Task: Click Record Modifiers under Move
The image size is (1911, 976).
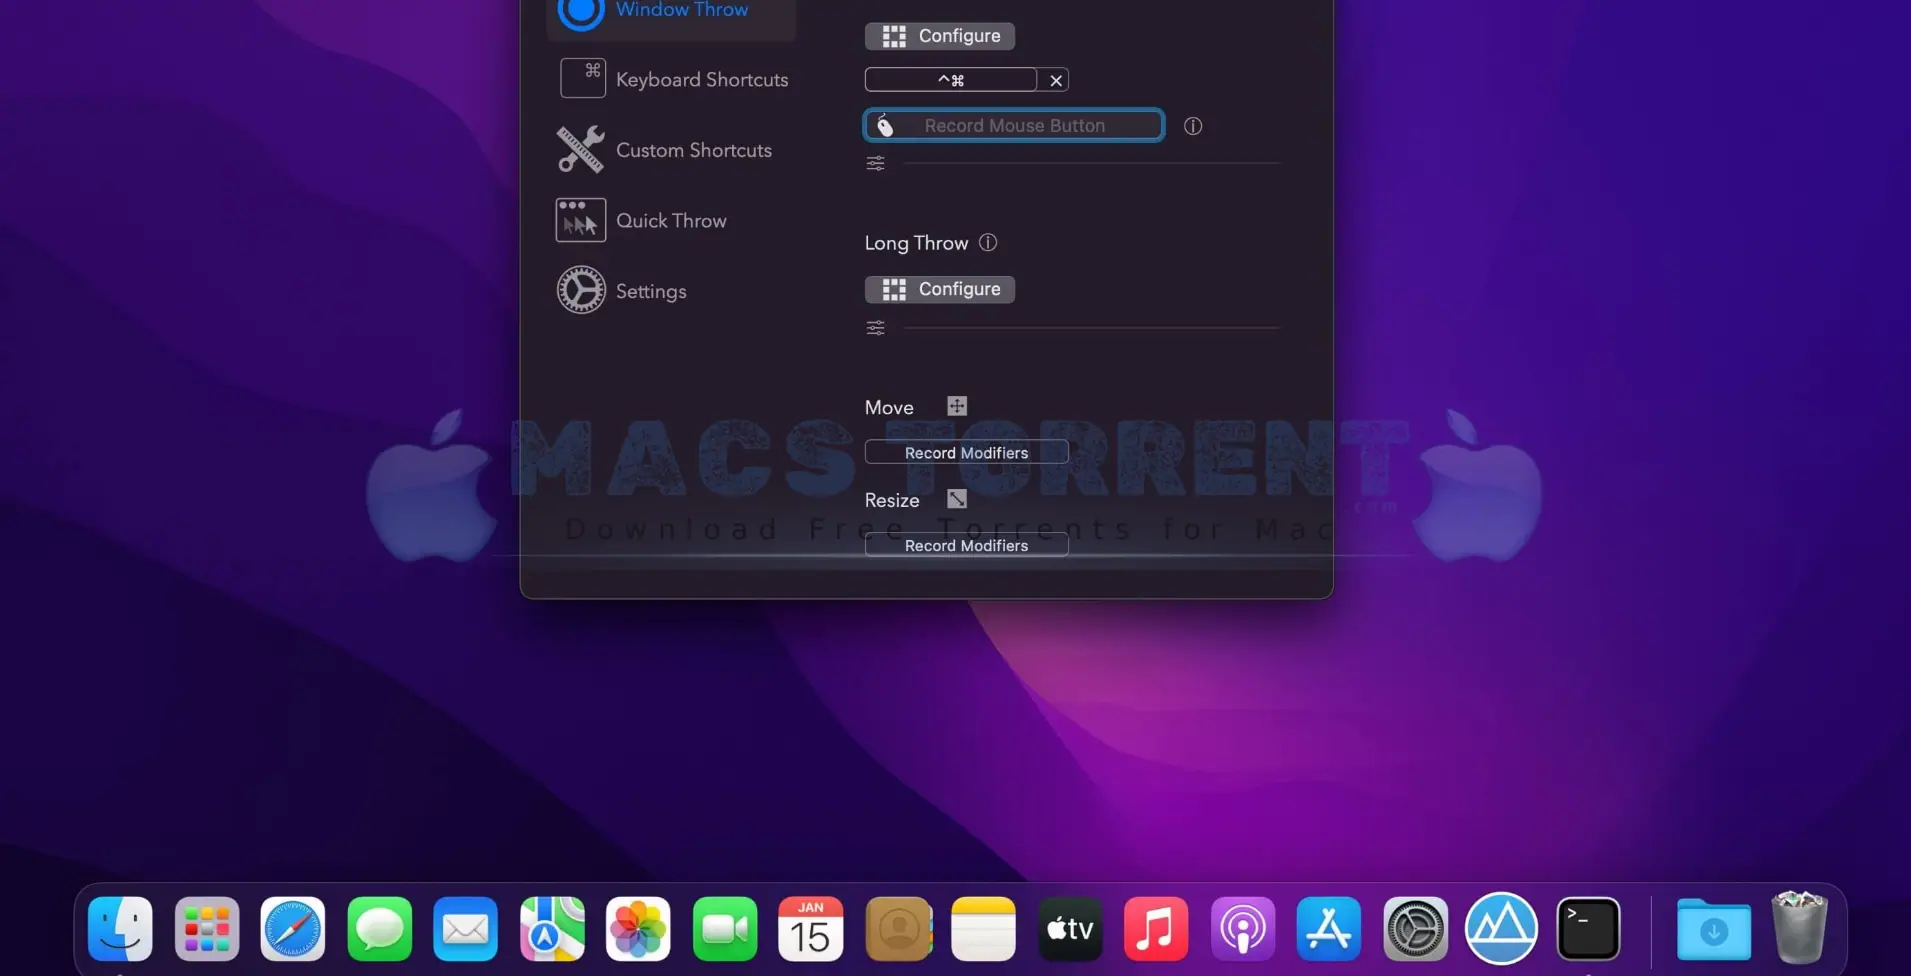Action: click(x=966, y=452)
